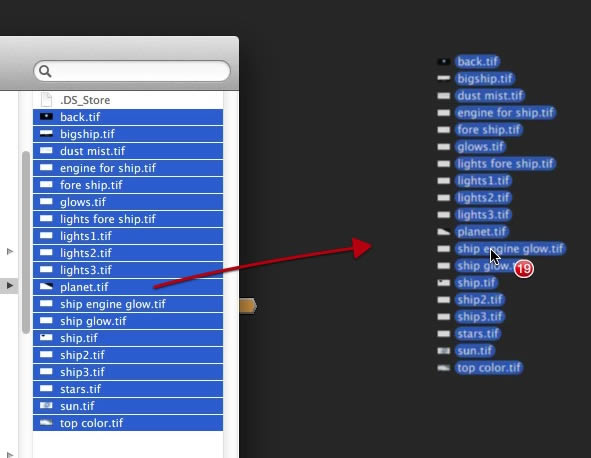Click the Finder column vertical scrollbar

tap(26, 242)
